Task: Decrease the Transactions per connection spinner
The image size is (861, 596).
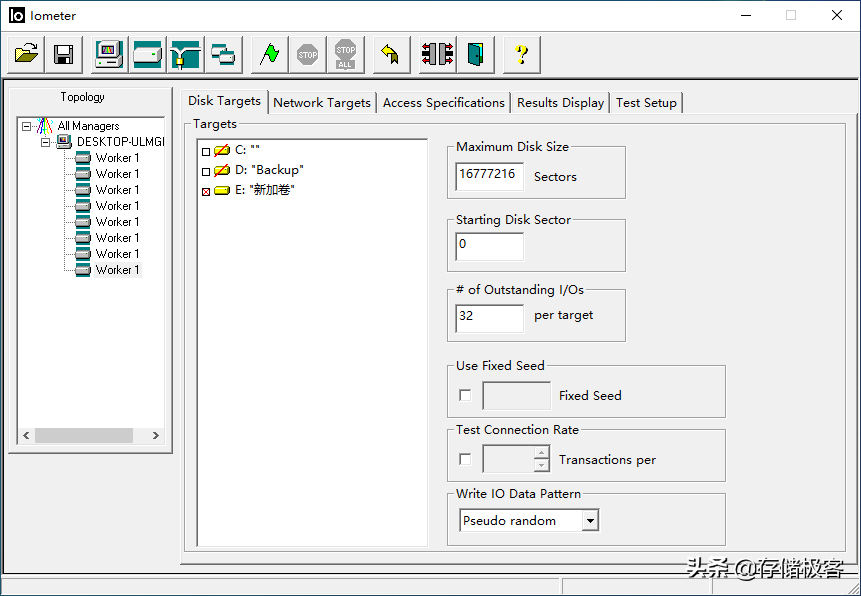Action: coord(541,465)
